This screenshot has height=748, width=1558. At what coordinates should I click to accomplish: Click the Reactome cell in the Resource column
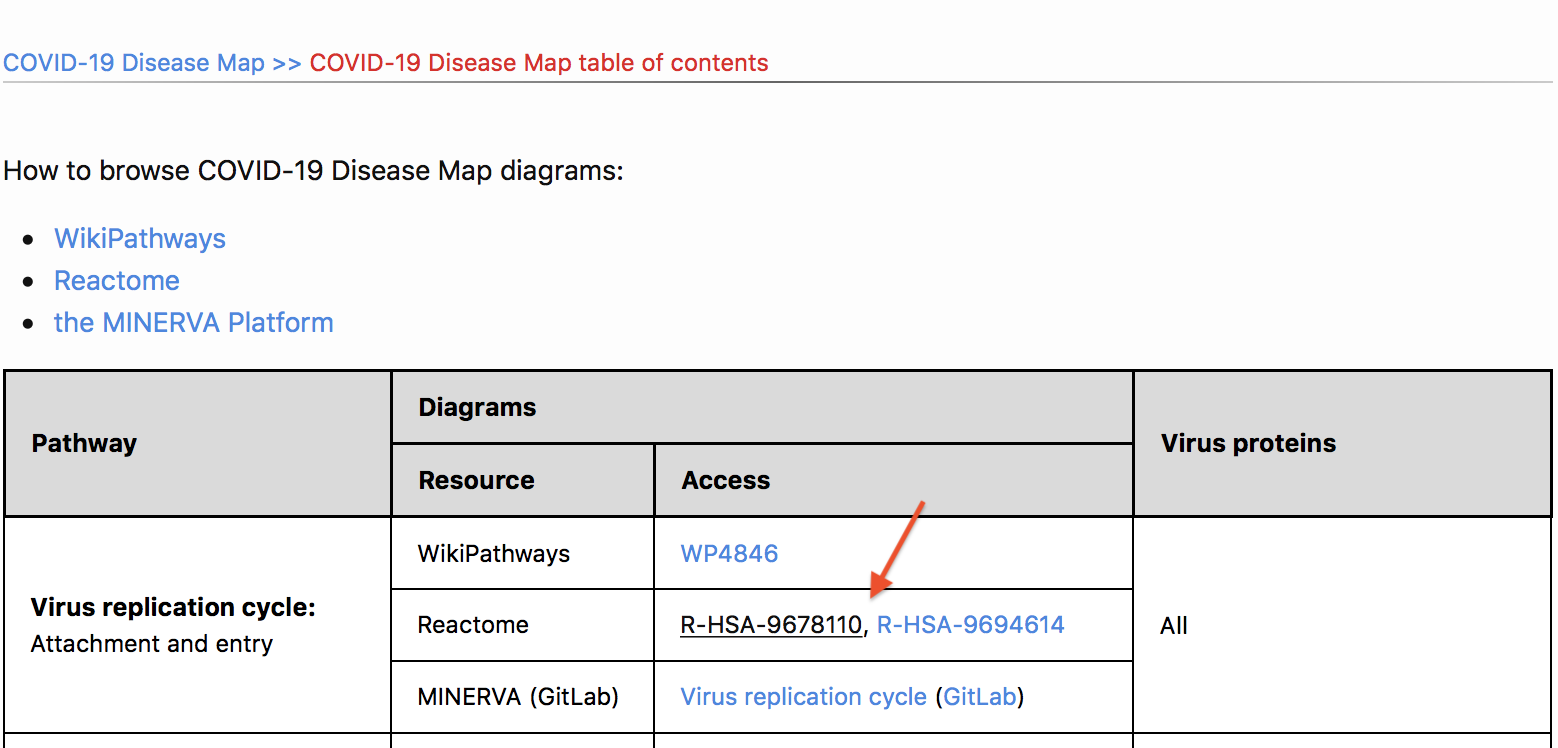[x=472, y=625]
